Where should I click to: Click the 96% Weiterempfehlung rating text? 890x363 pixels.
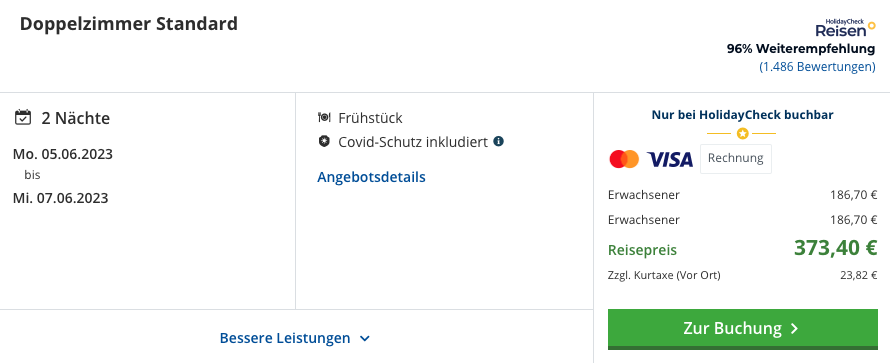pos(801,49)
